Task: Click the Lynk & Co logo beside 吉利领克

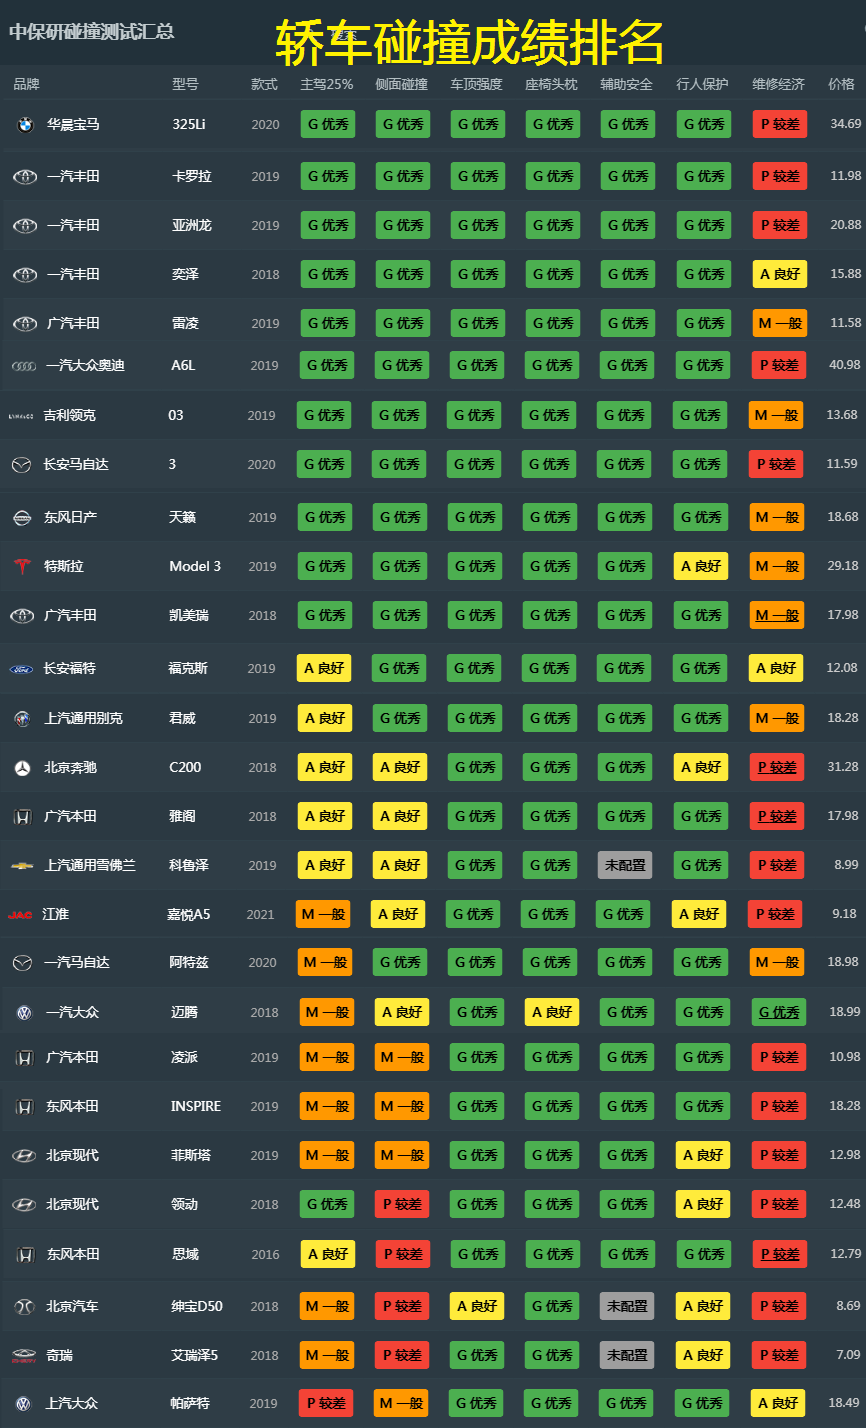Action: point(21,416)
